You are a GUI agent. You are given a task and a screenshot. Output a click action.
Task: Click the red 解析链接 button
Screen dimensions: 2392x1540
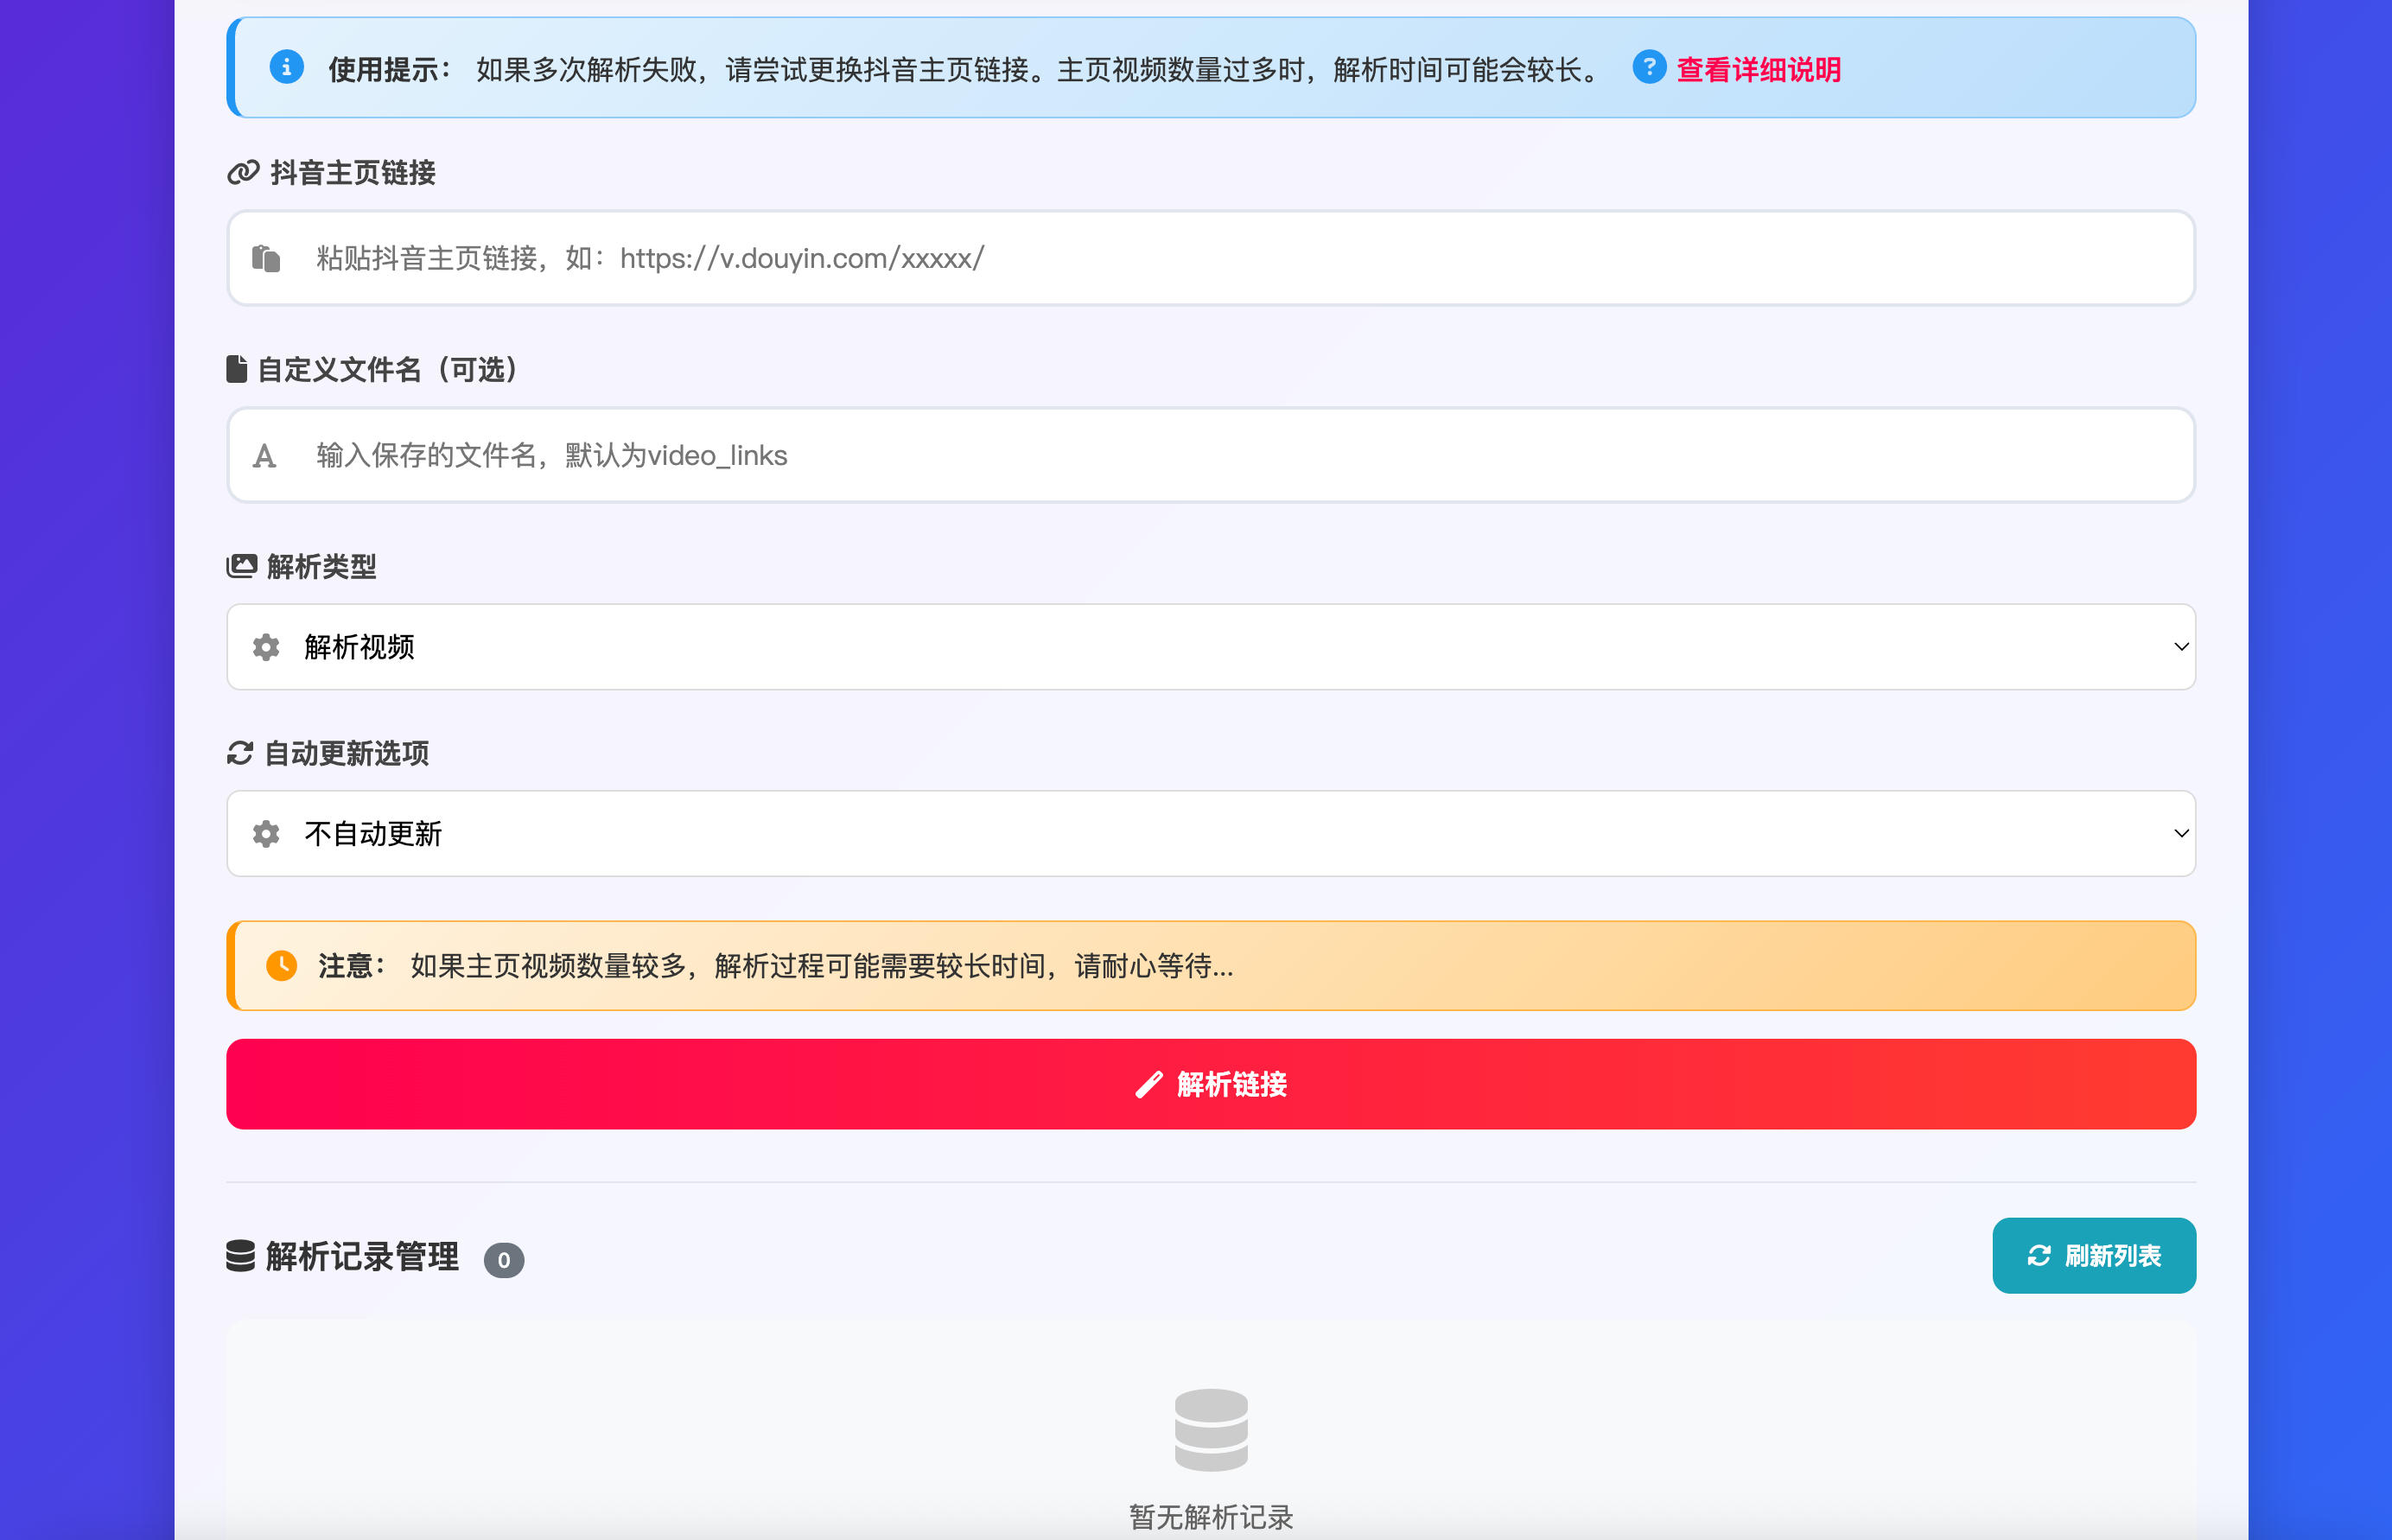[x=1211, y=1084]
